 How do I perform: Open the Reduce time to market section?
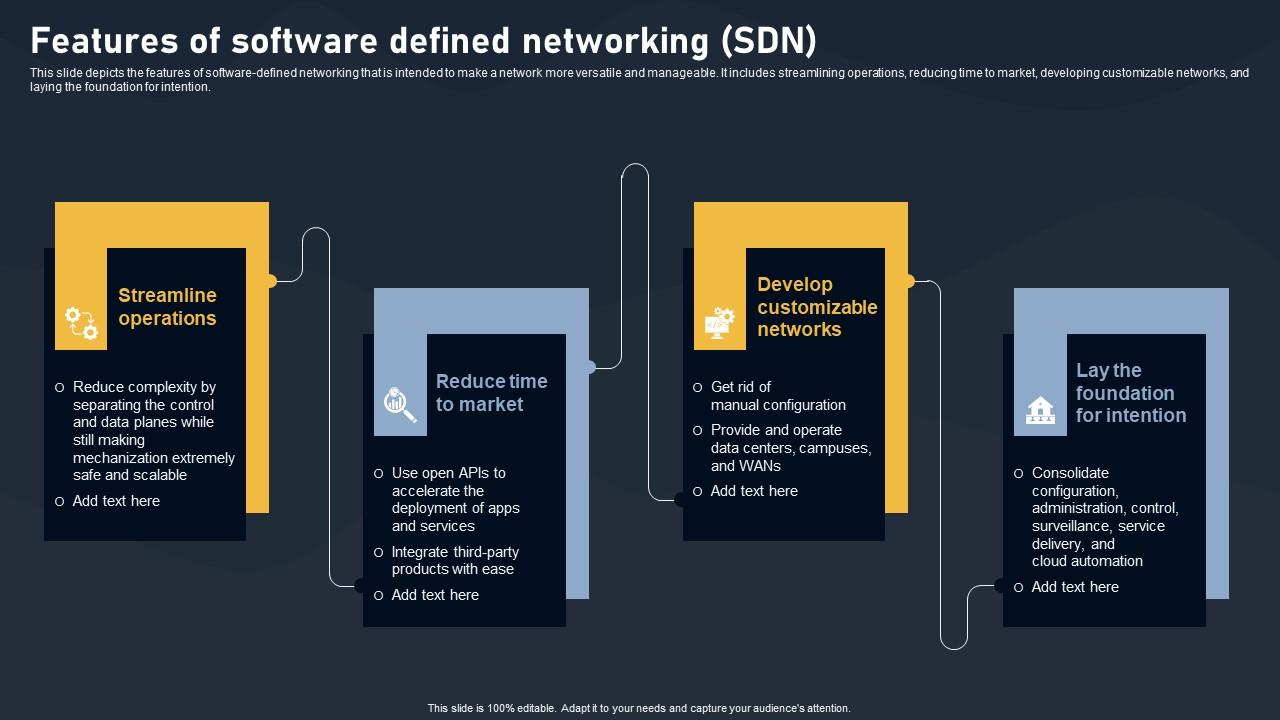(491, 393)
